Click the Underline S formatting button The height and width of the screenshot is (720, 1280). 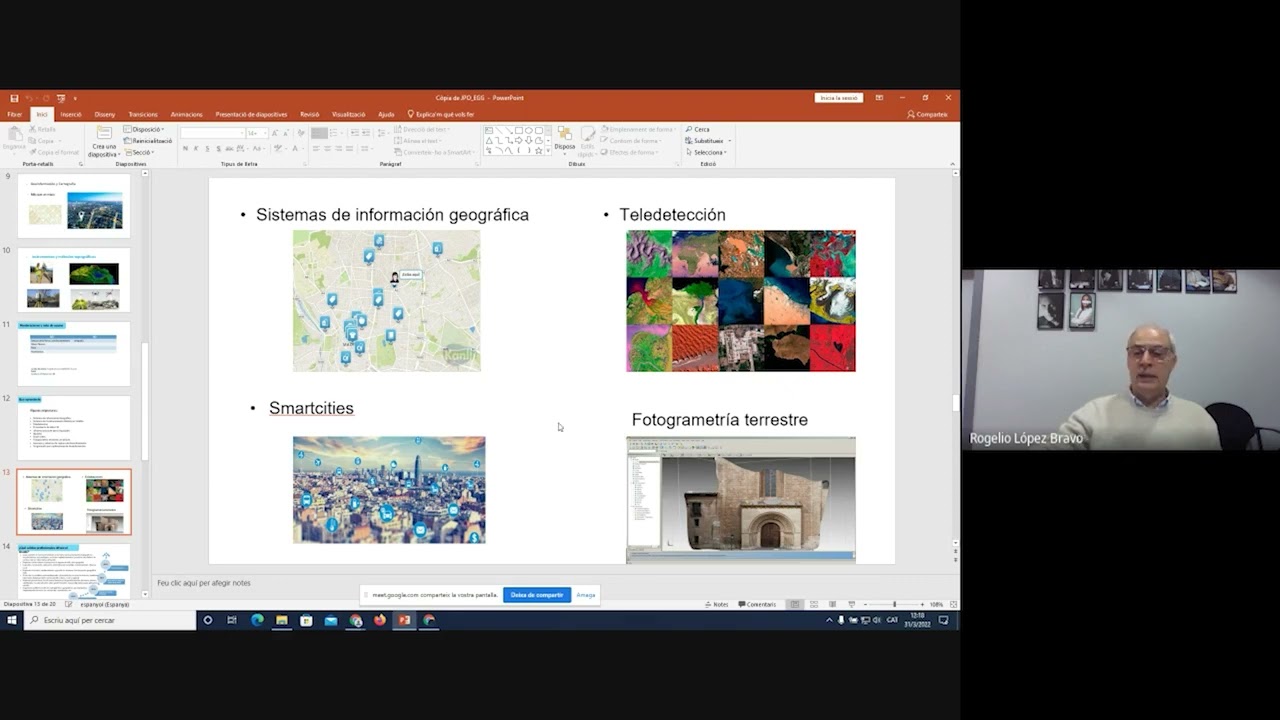[x=209, y=148]
